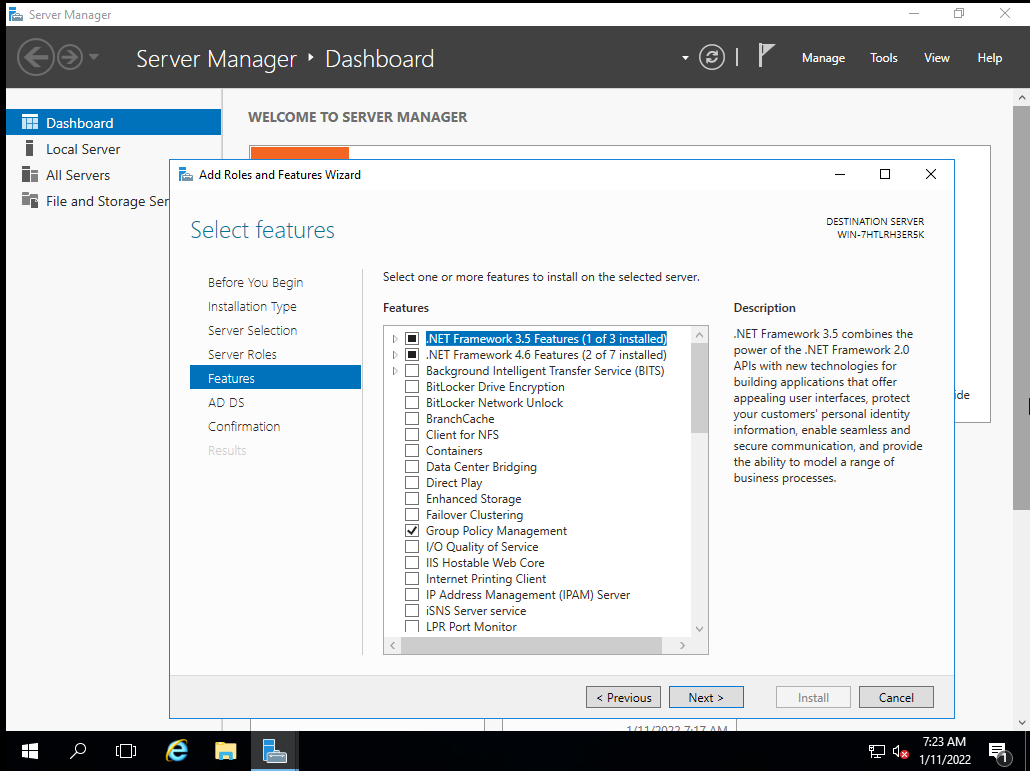Open the Action Center notifications icon
The width and height of the screenshot is (1030, 771).
997,751
